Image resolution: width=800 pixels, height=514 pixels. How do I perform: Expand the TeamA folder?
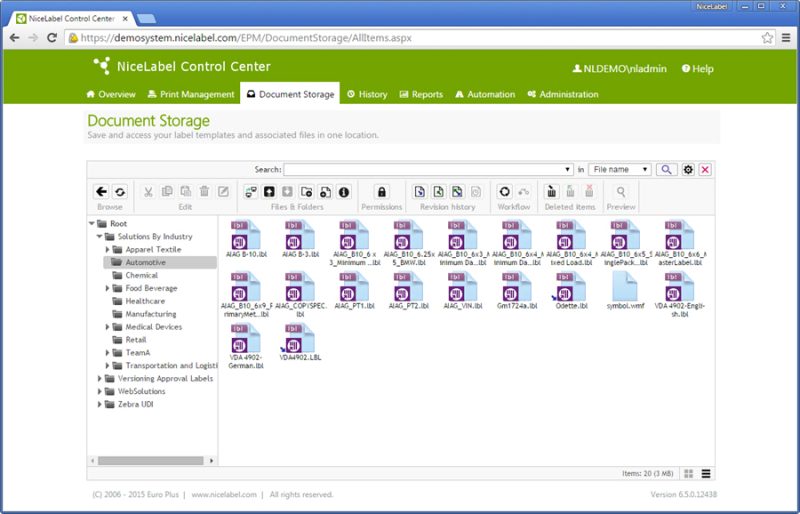[x=107, y=353]
